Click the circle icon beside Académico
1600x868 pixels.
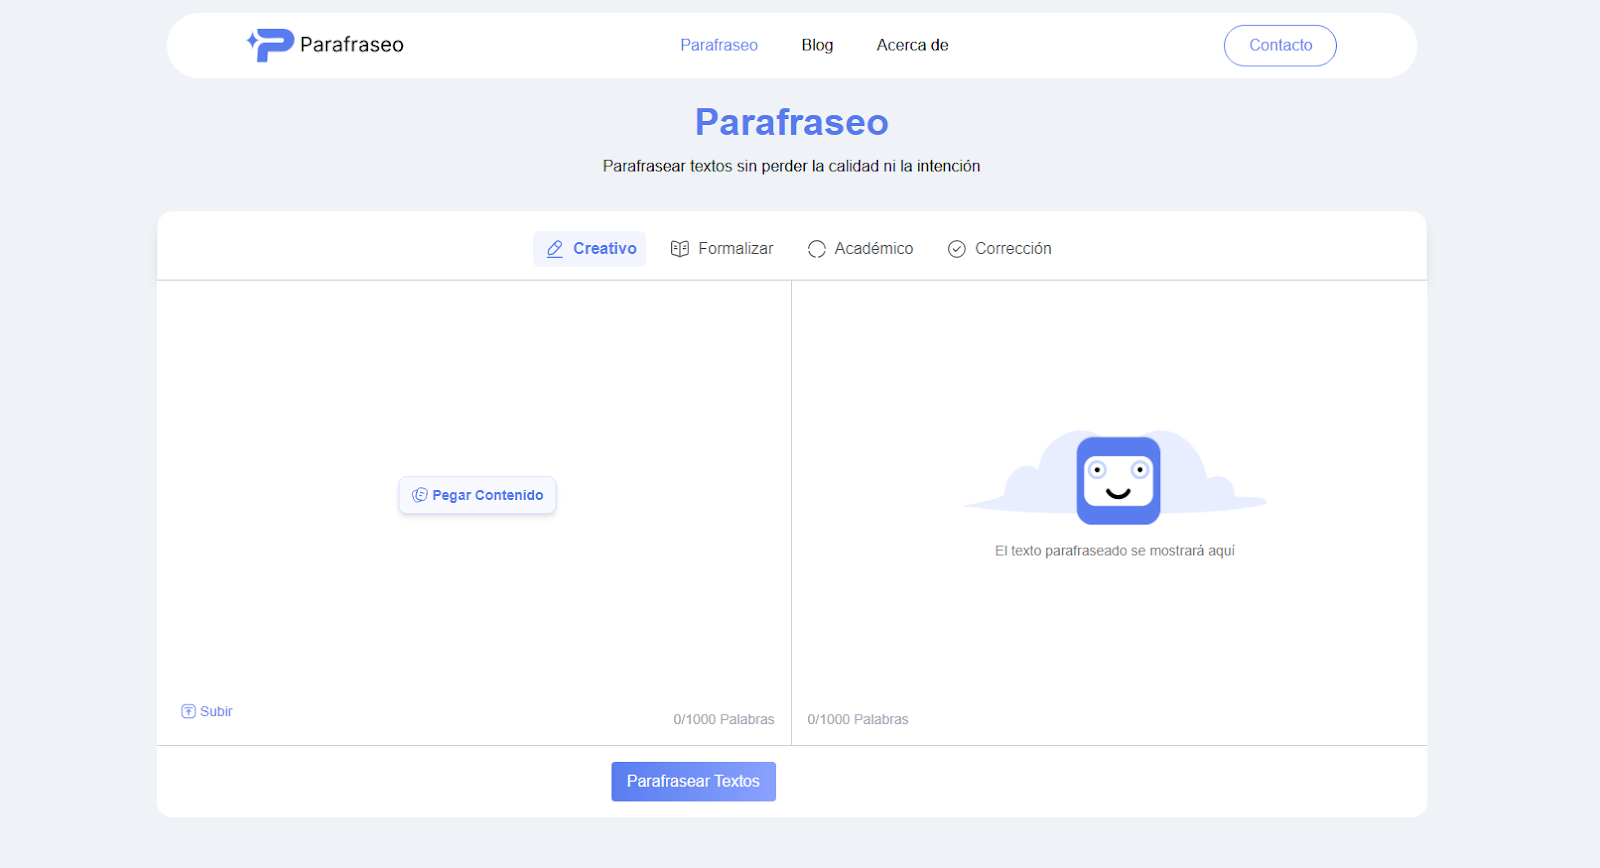(817, 249)
